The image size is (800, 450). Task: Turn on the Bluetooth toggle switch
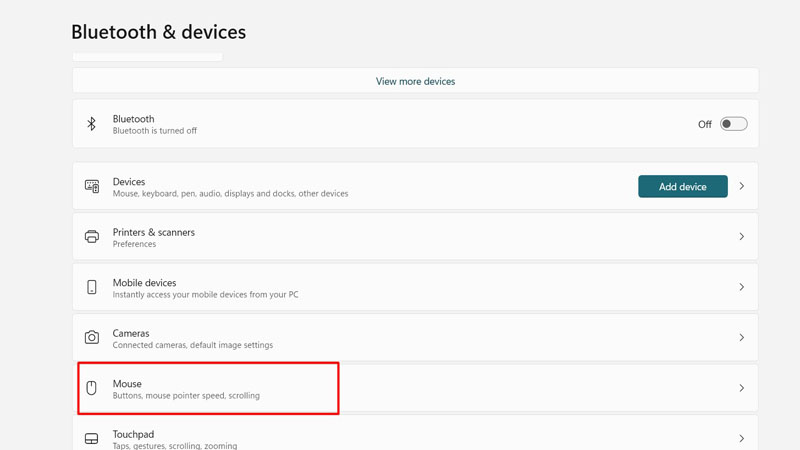coord(733,124)
